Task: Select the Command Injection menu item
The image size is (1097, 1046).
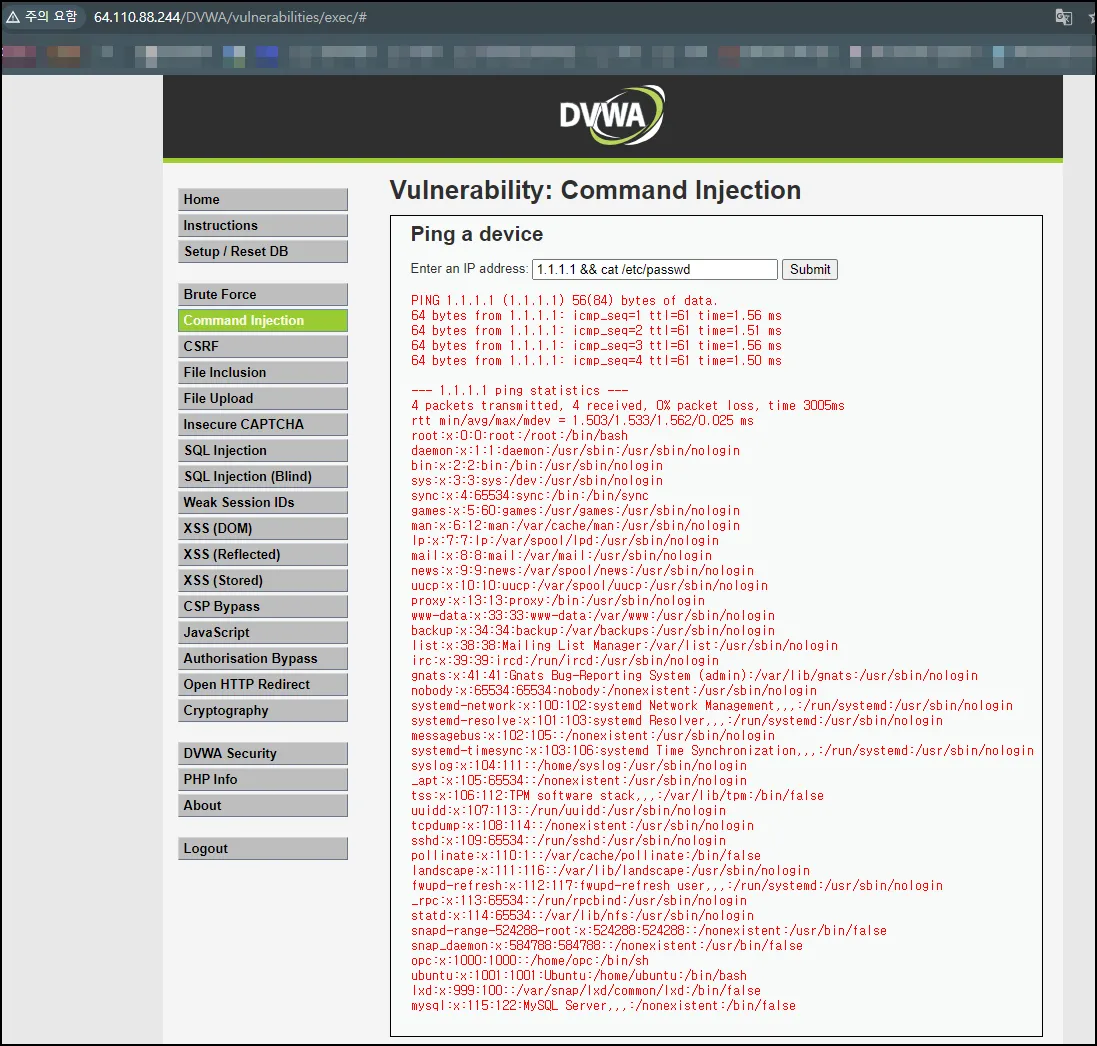Action: click(x=262, y=320)
